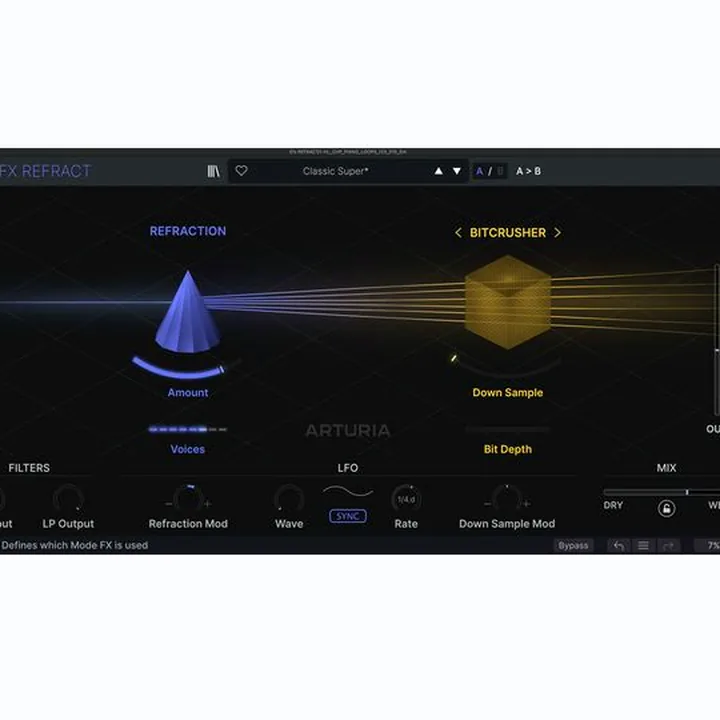Favorite the preset with the heart icon
This screenshot has height=720, width=720.
coord(241,171)
